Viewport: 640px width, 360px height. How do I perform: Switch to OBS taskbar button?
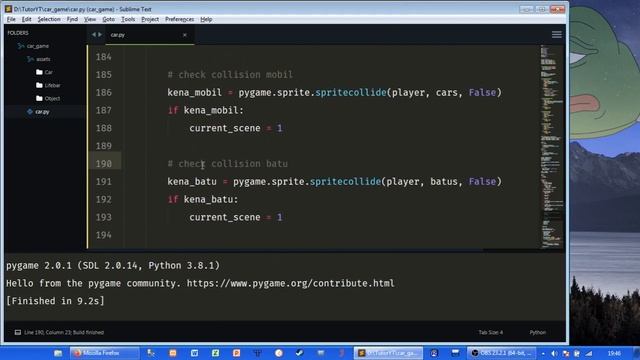point(502,353)
